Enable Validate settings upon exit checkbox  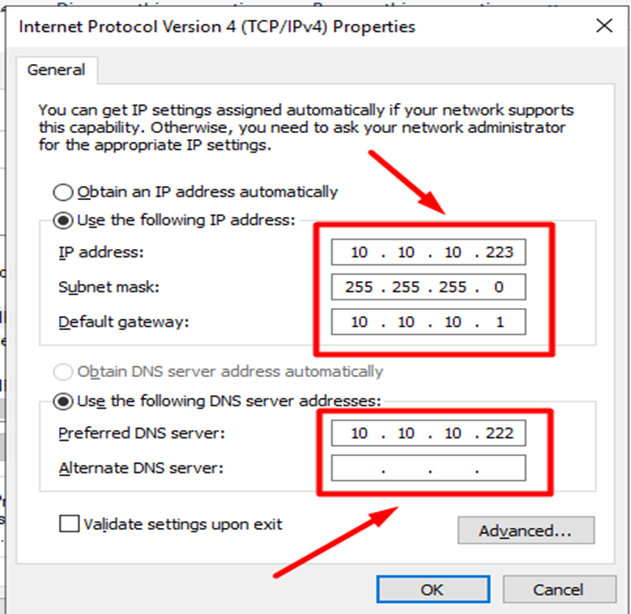coord(69,524)
